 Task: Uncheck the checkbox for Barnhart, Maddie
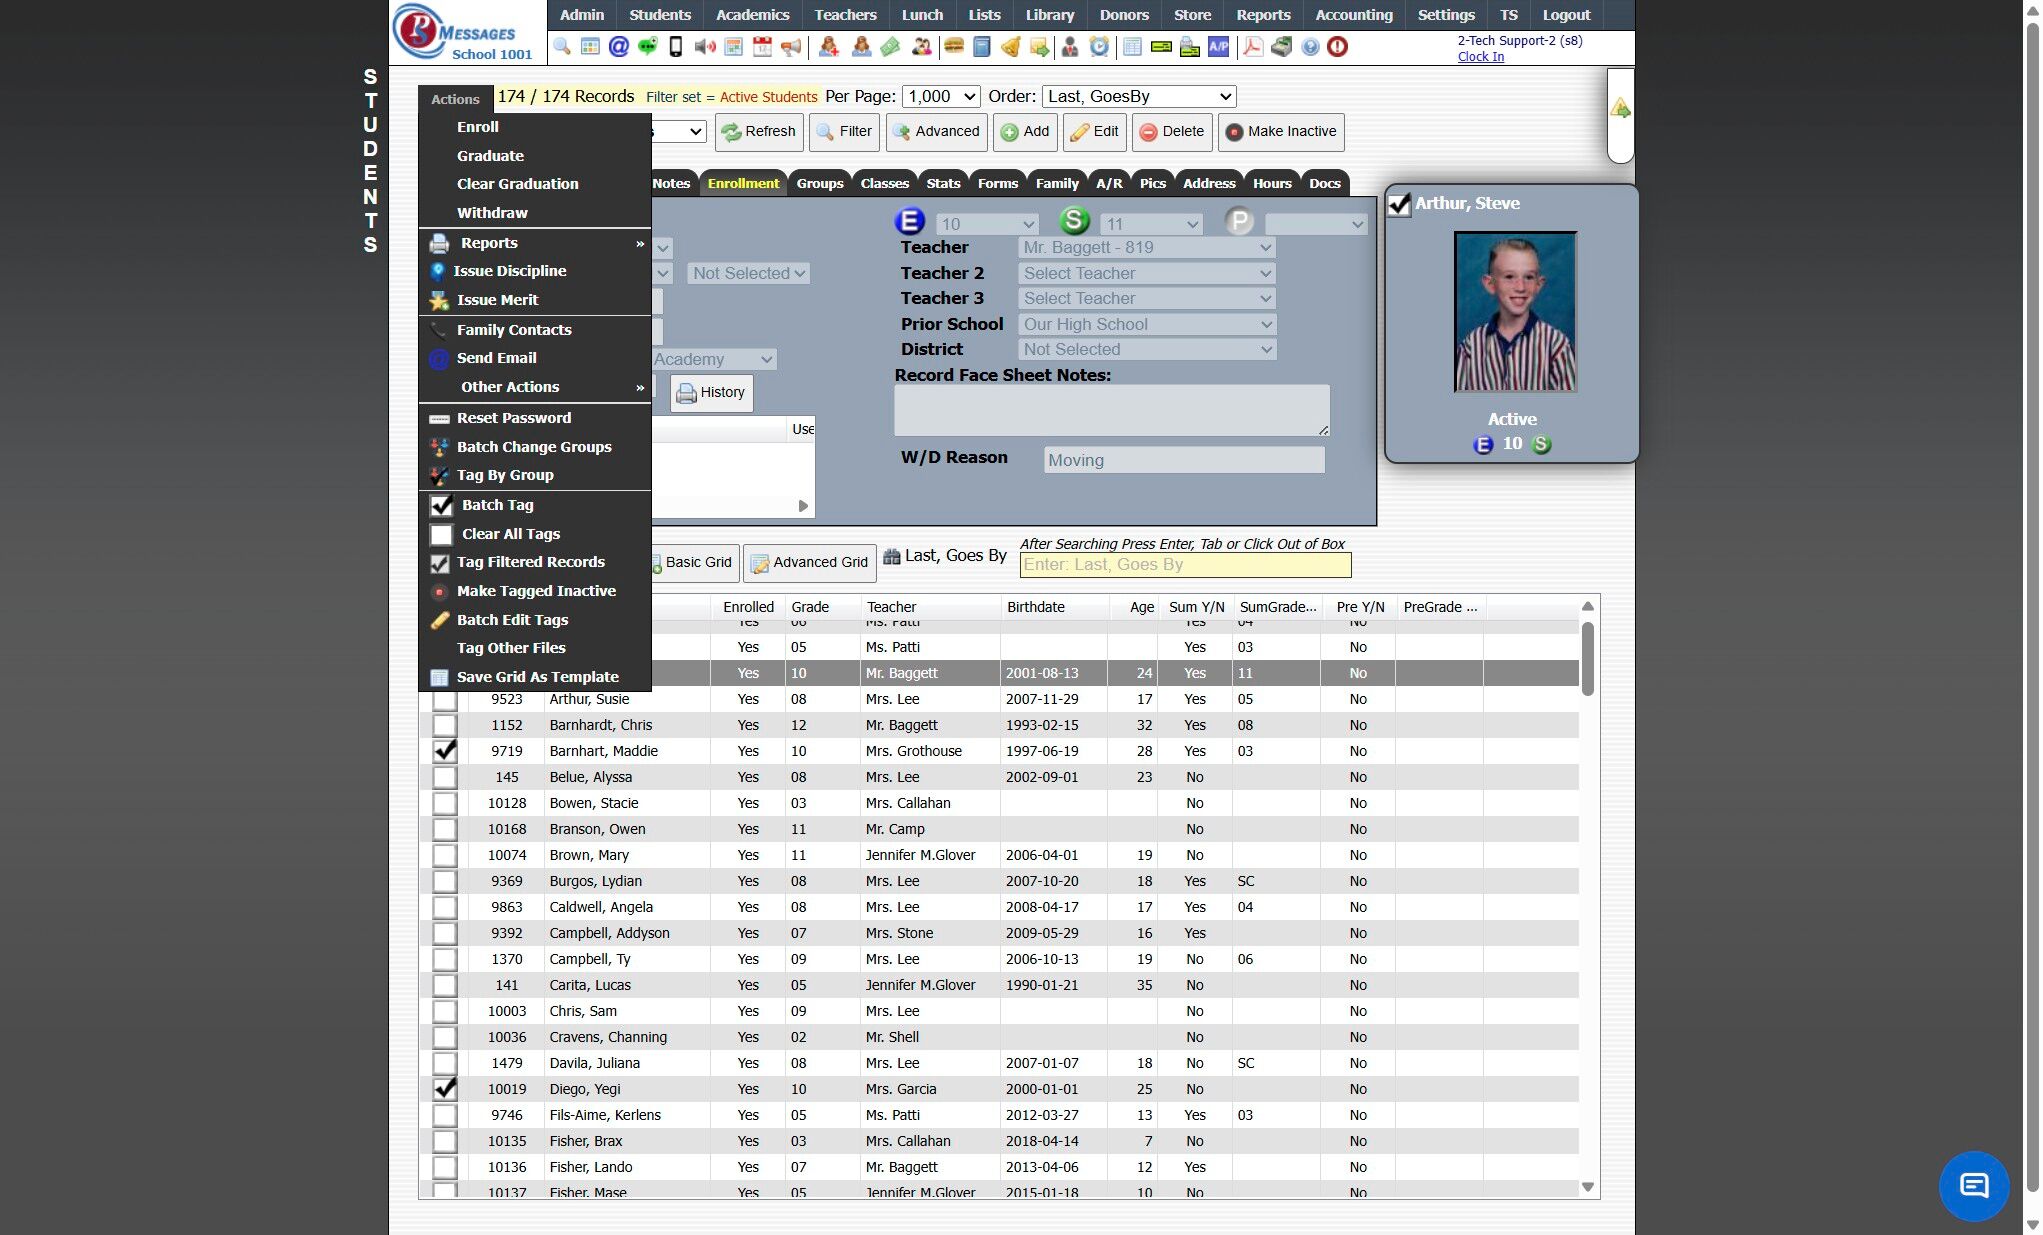[445, 751]
